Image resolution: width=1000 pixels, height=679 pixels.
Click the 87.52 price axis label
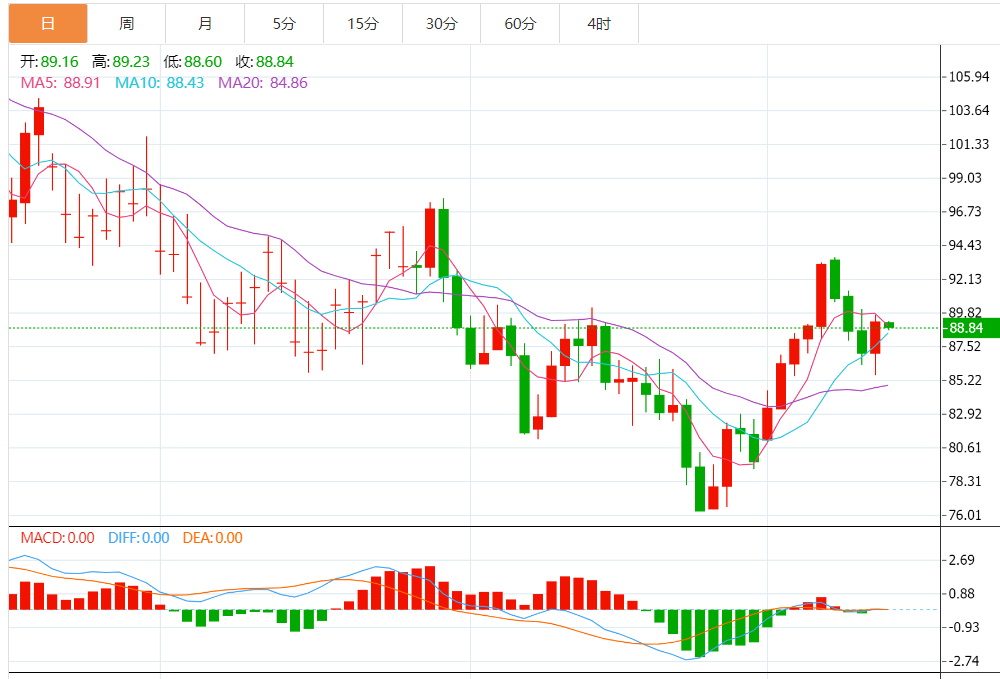(x=965, y=346)
